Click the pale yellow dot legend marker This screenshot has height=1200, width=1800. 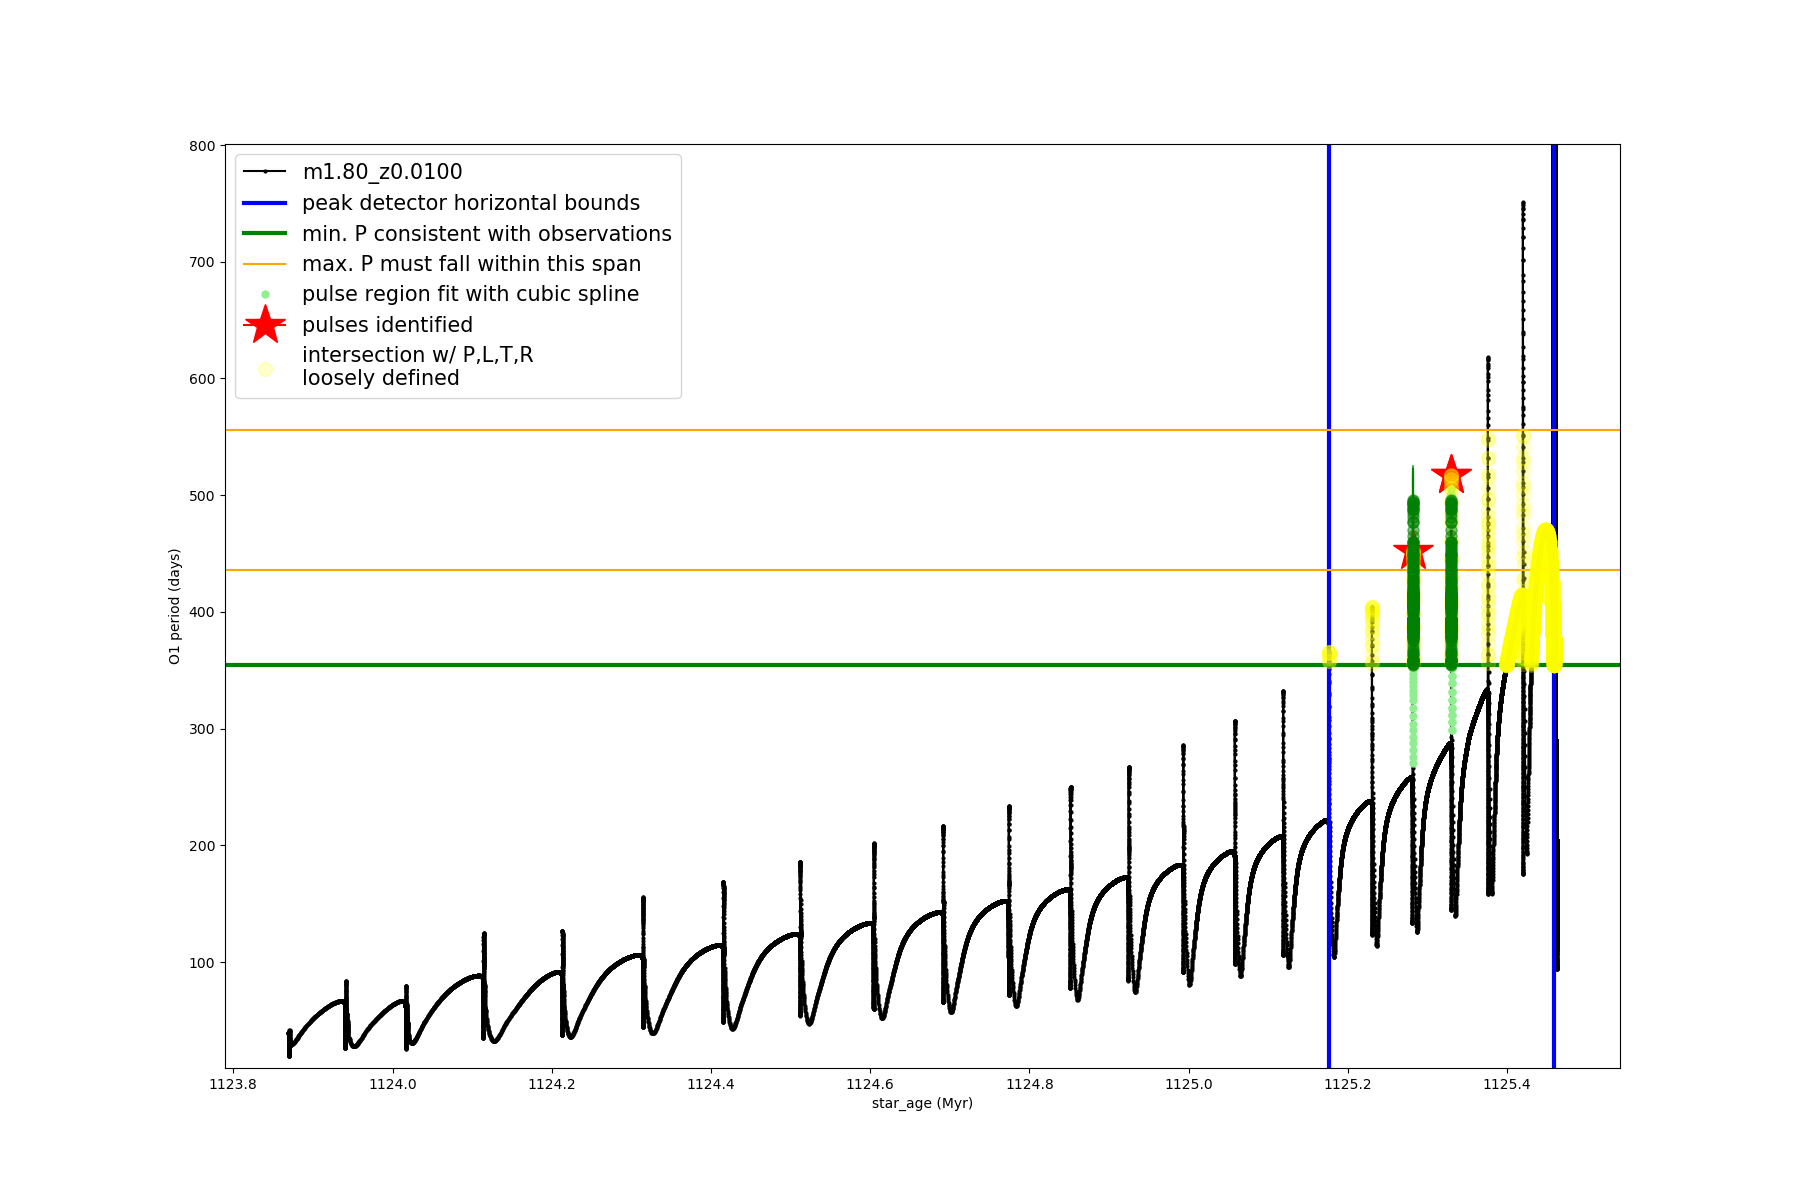point(265,369)
